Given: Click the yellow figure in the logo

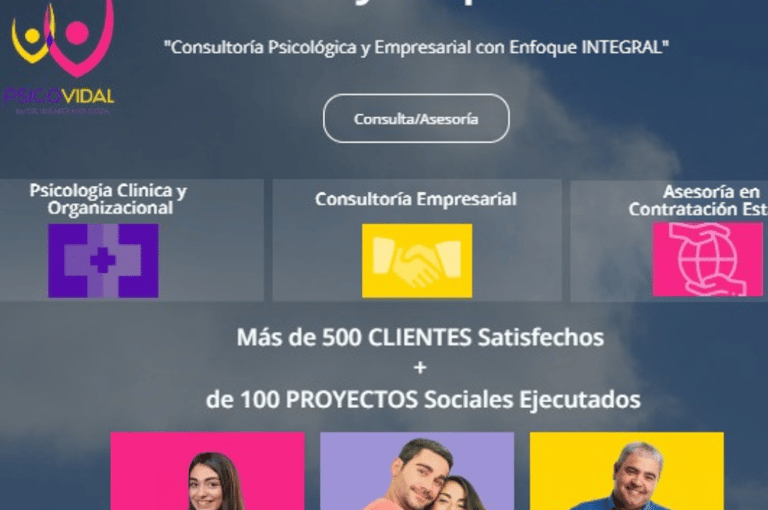Looking at the screenshot, I should 30,40.
